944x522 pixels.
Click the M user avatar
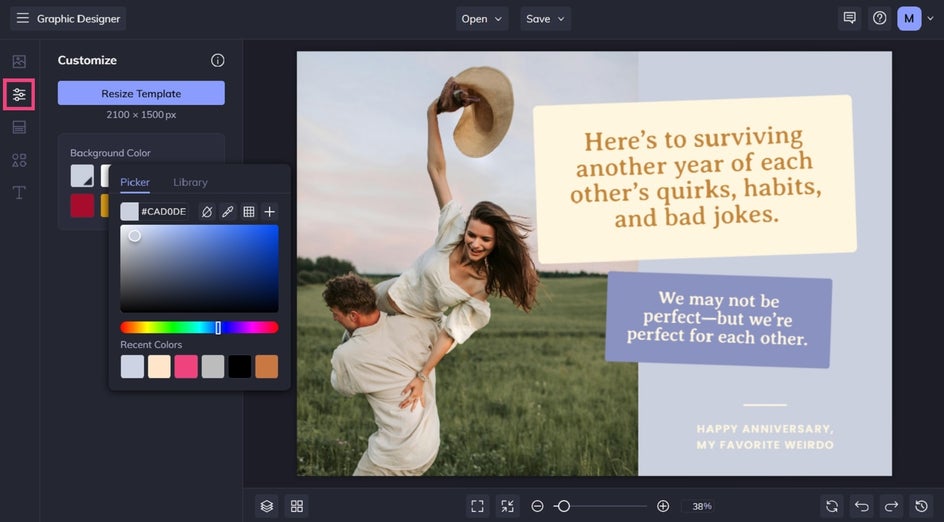(x=909, y=19)
